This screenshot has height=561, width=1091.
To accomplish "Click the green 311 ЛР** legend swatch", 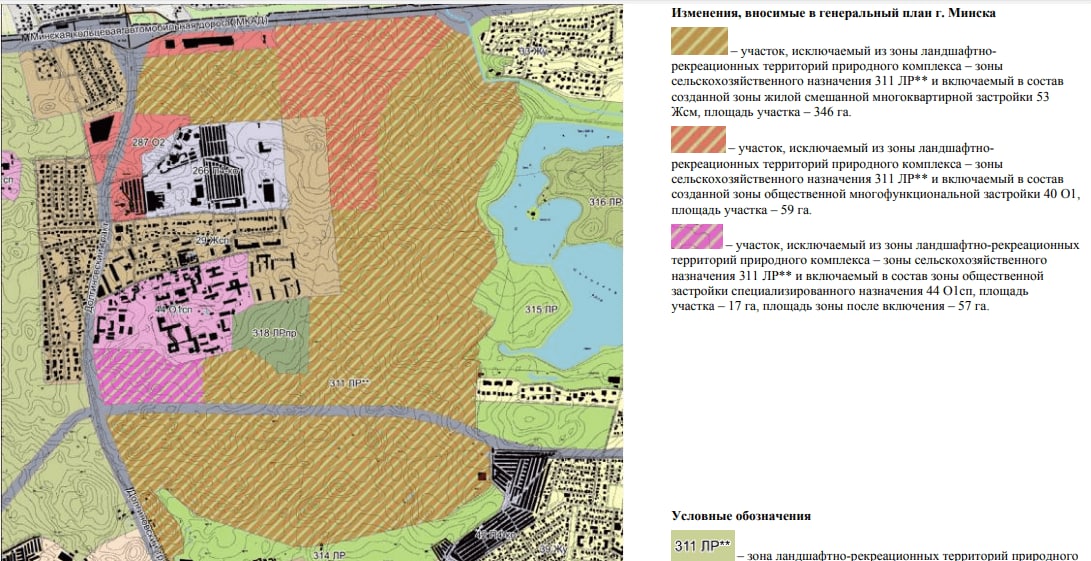I will 703,546.
